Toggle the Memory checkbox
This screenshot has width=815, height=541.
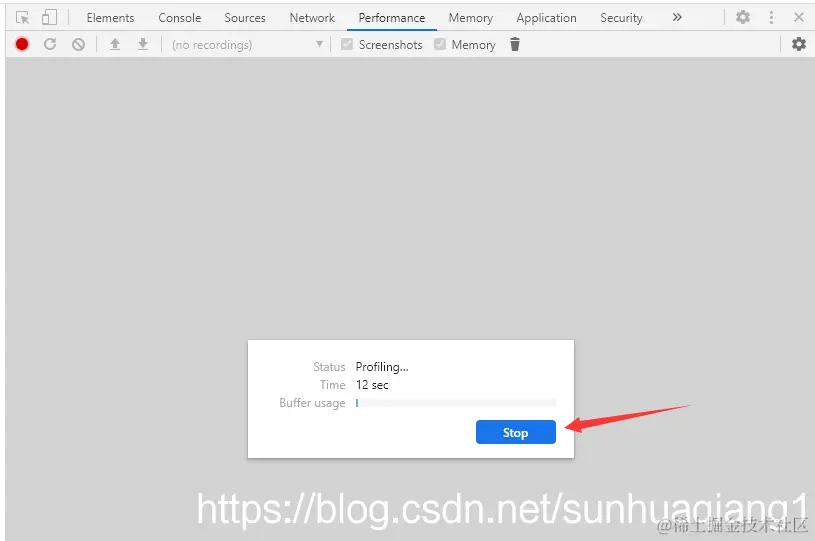pyautogui.click(x=440, y=44)
